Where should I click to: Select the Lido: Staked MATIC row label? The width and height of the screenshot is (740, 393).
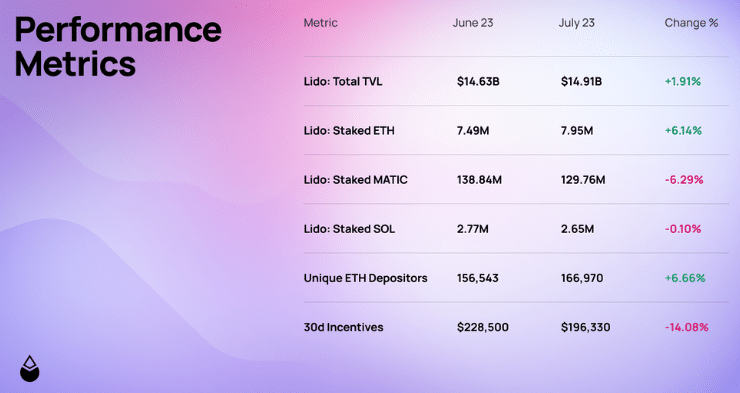tap(355, 180)
